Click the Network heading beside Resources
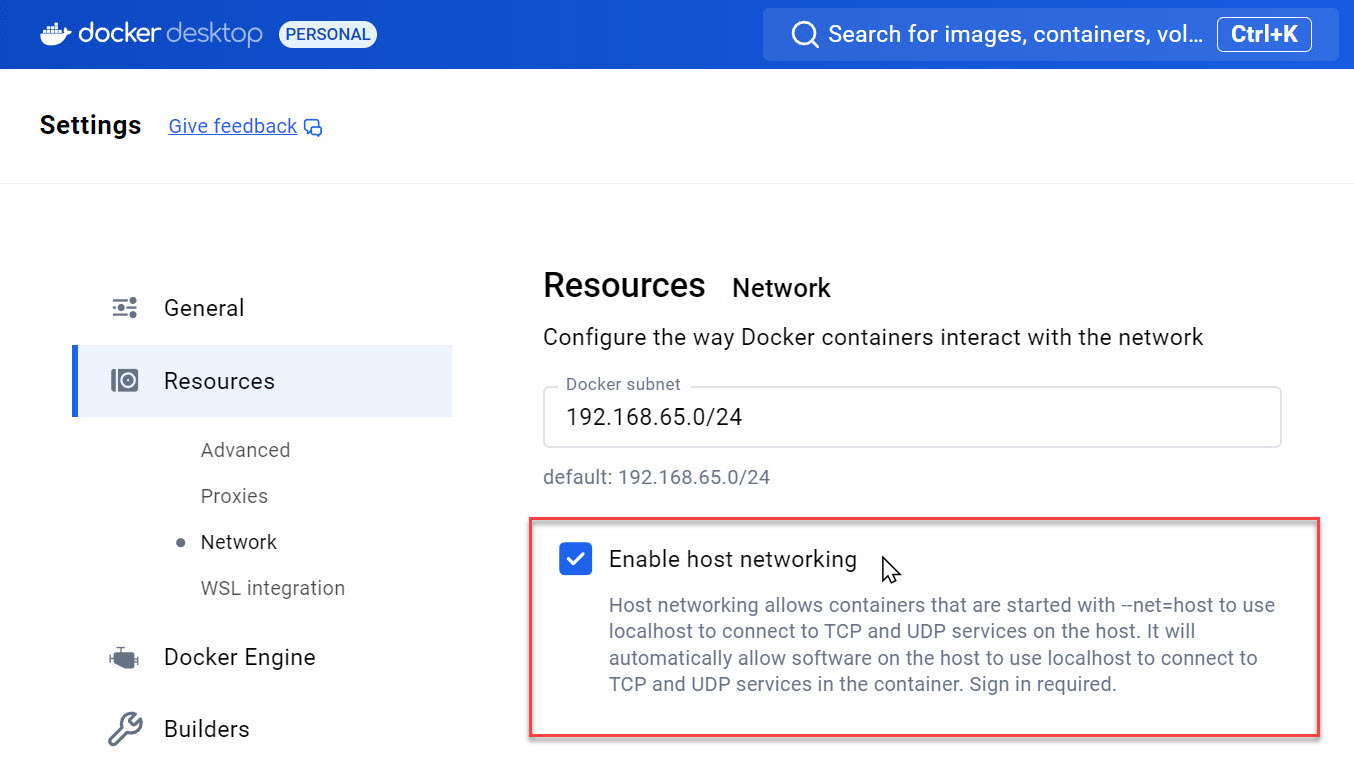The width and height of the screenshot is (1354, 774). point(781,288)
